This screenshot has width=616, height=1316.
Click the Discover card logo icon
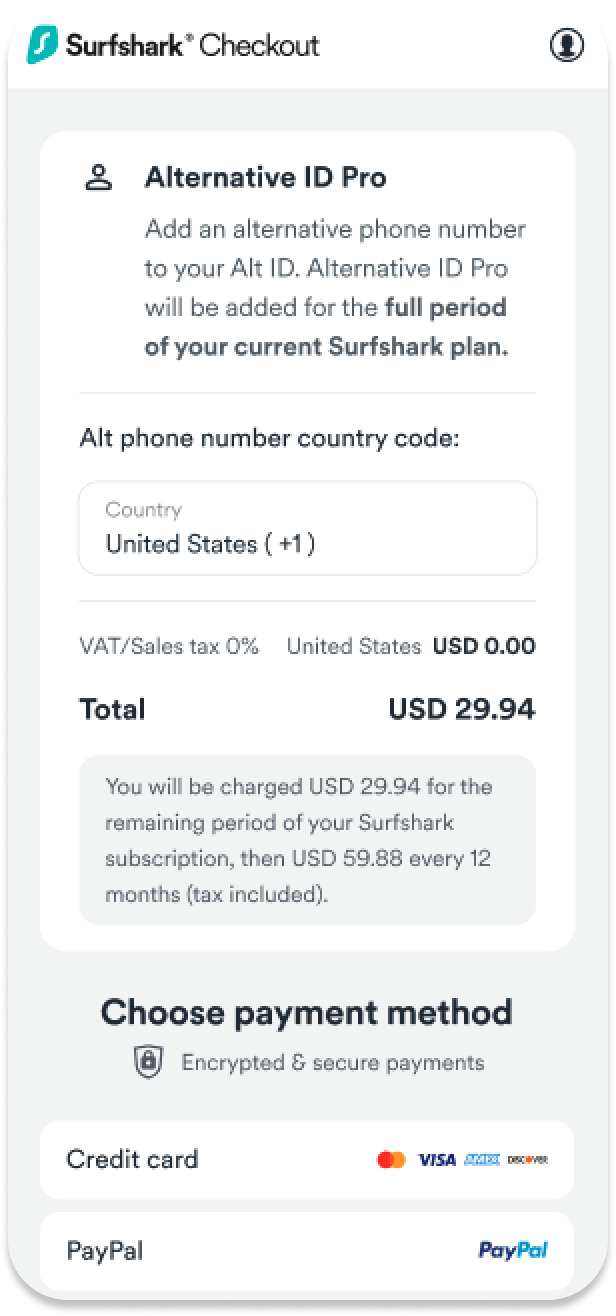[x=527, y=1160]
